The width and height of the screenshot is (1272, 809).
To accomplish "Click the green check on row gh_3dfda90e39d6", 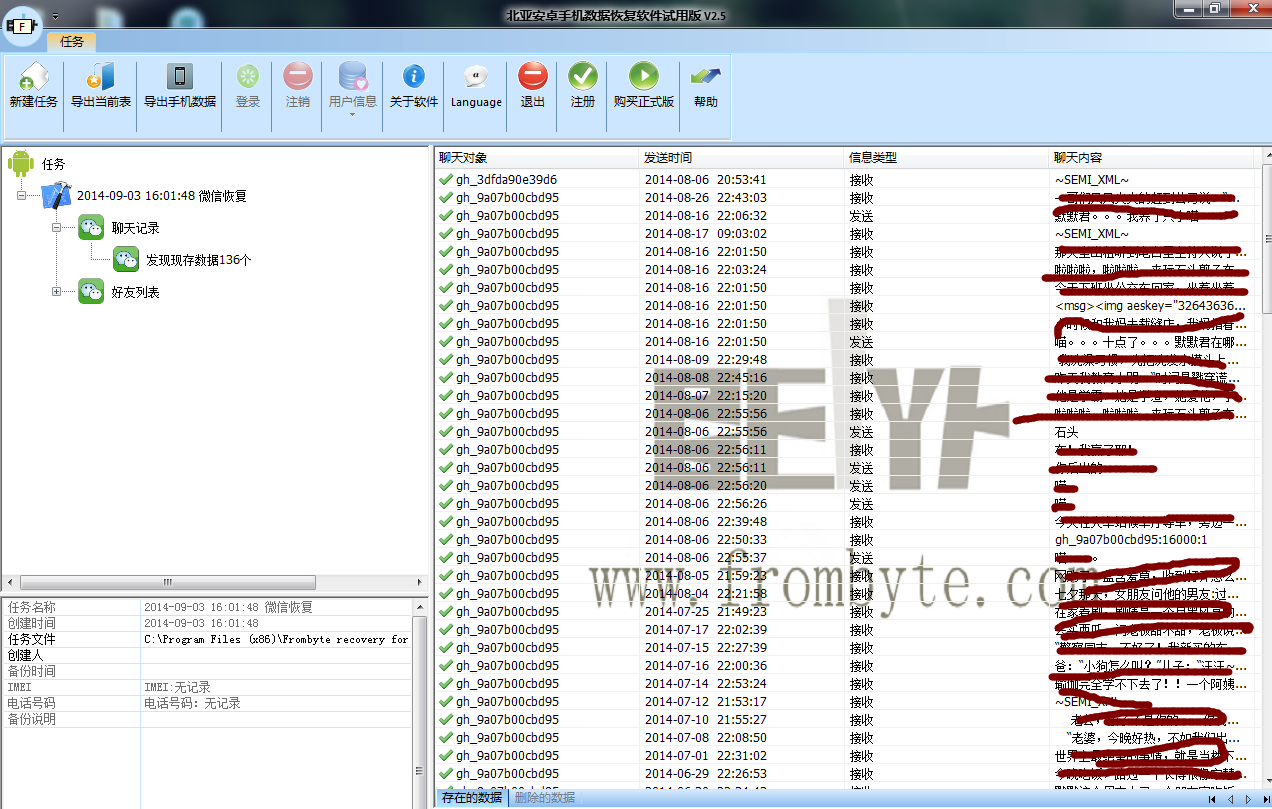I will click(445, 180).
